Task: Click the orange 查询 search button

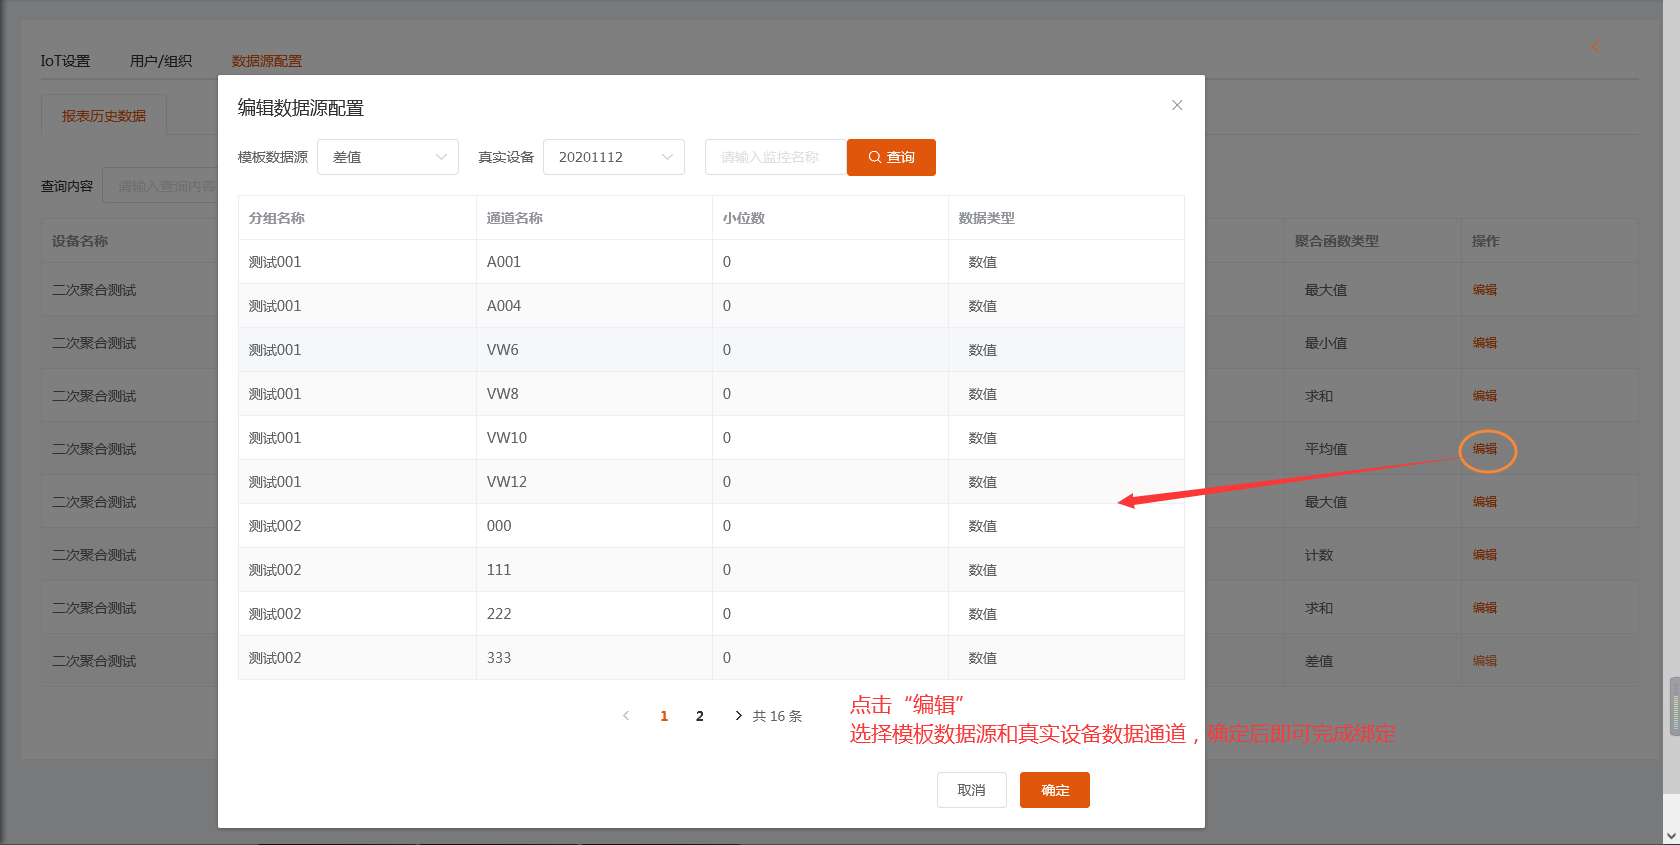Action: (x=891, y=157)
